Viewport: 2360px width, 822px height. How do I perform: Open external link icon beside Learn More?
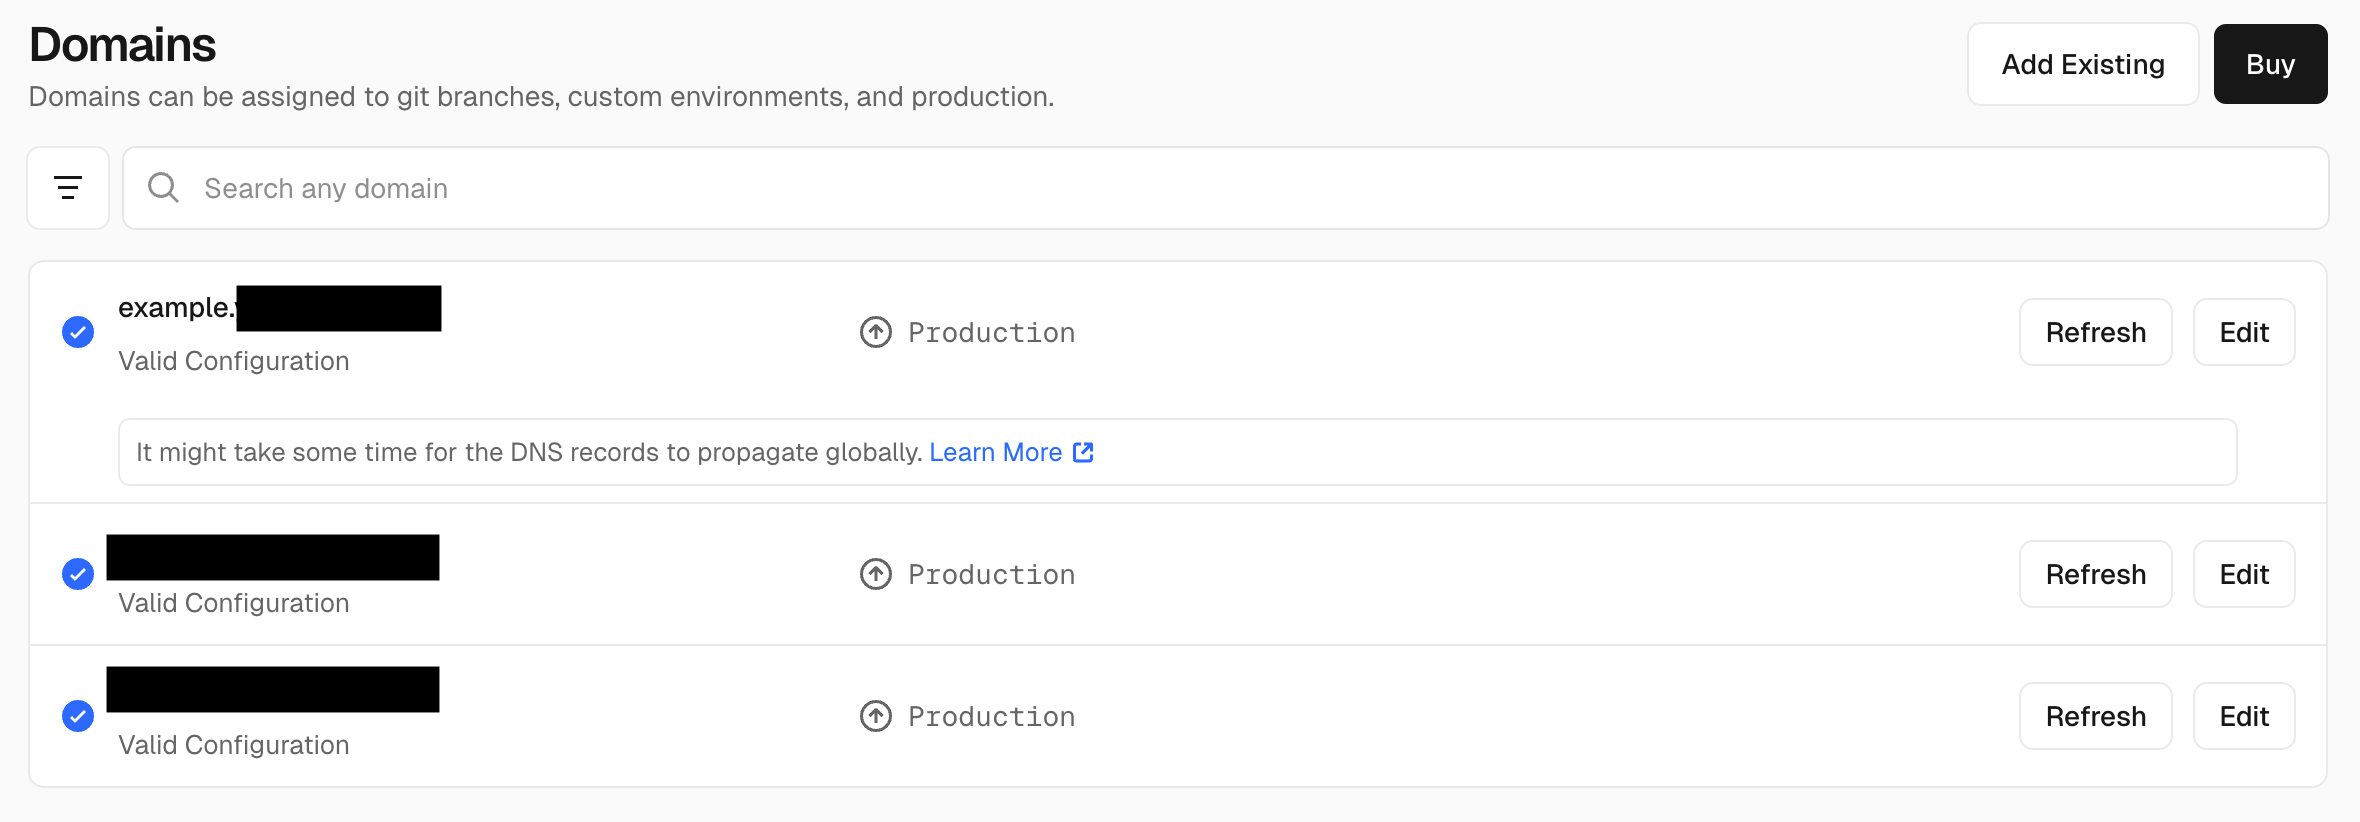[x=1083, y=452]
